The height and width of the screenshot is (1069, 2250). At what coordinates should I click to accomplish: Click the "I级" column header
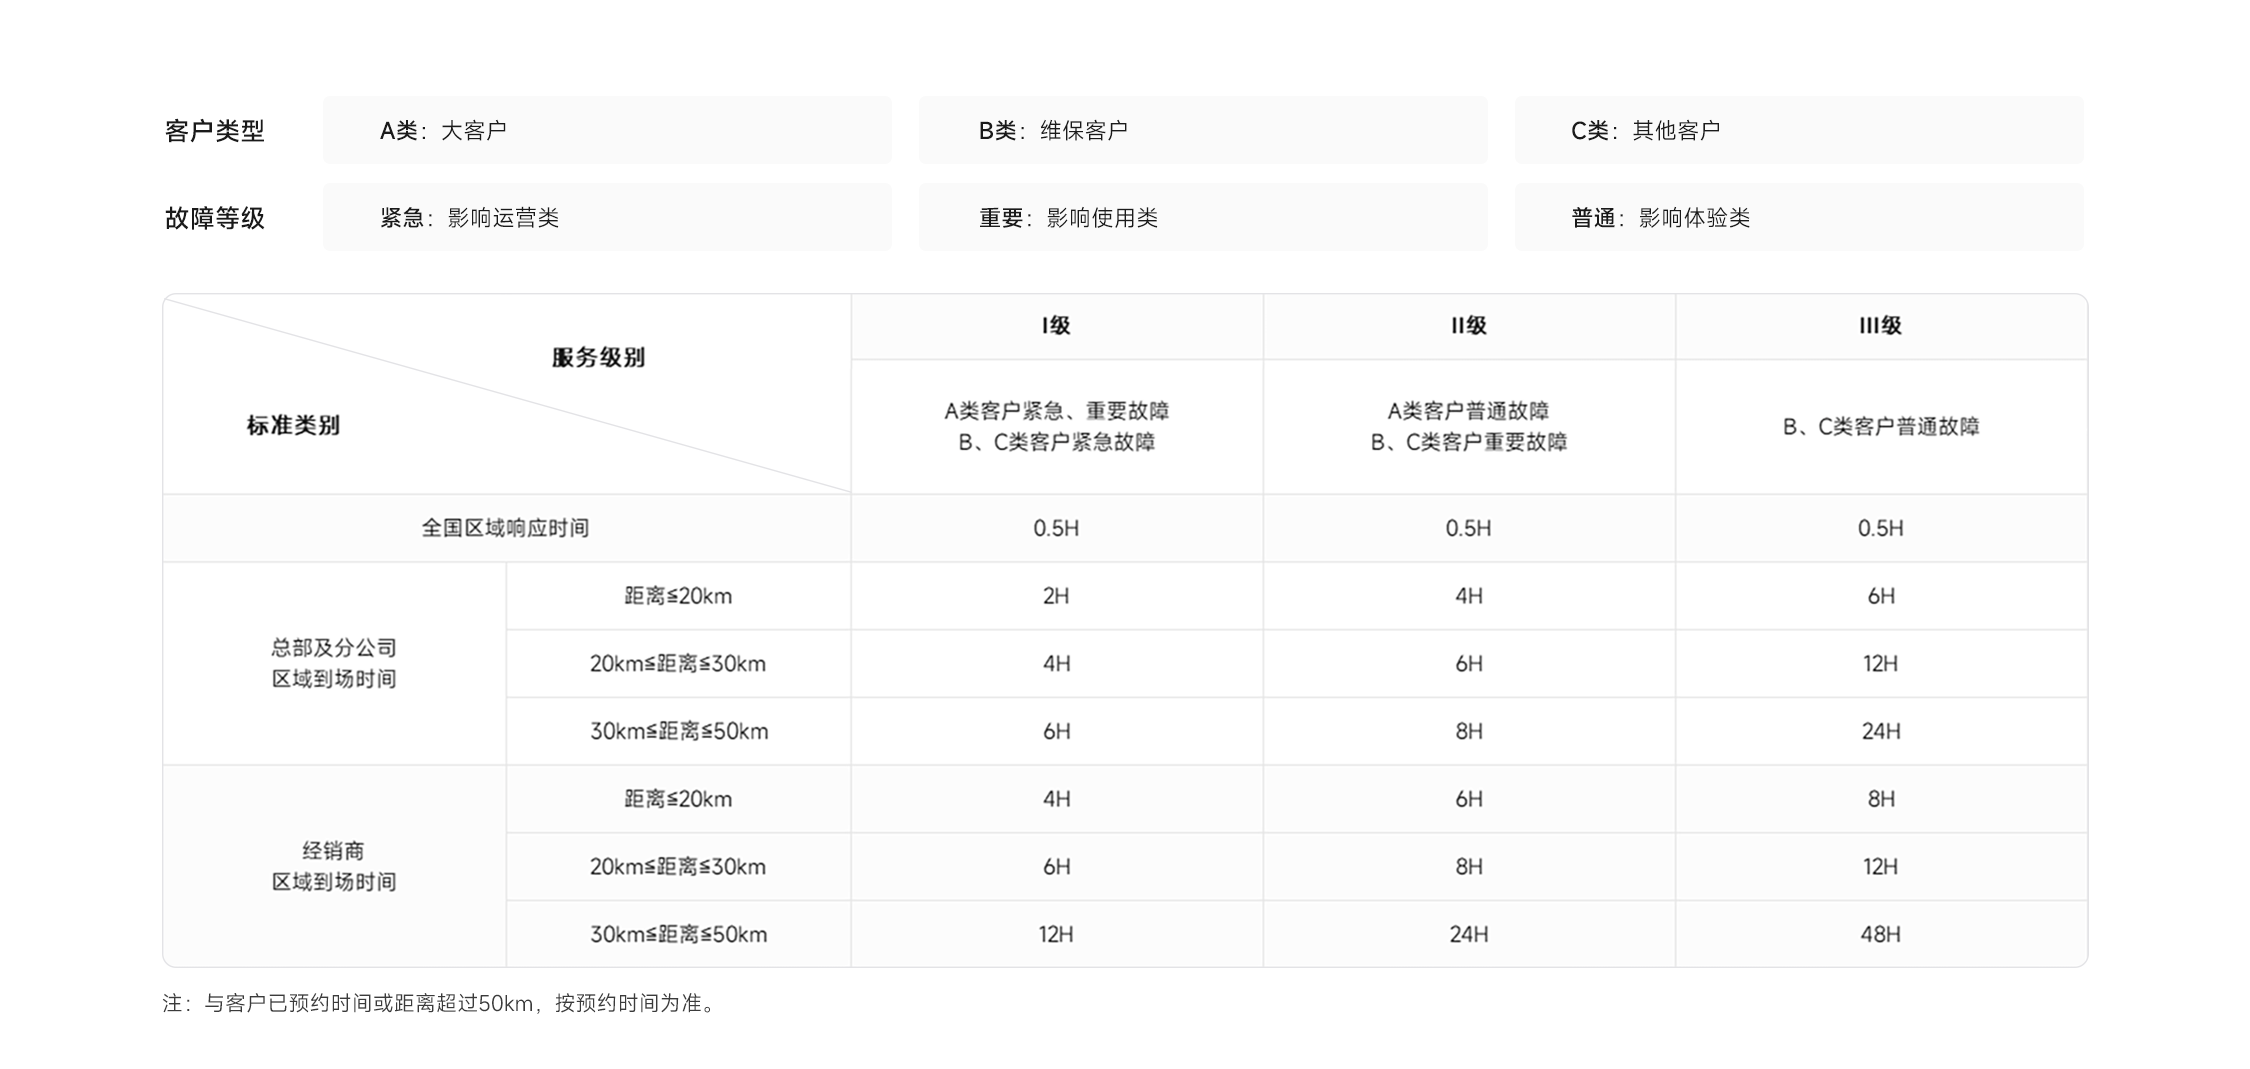[x=1056, y=326]
